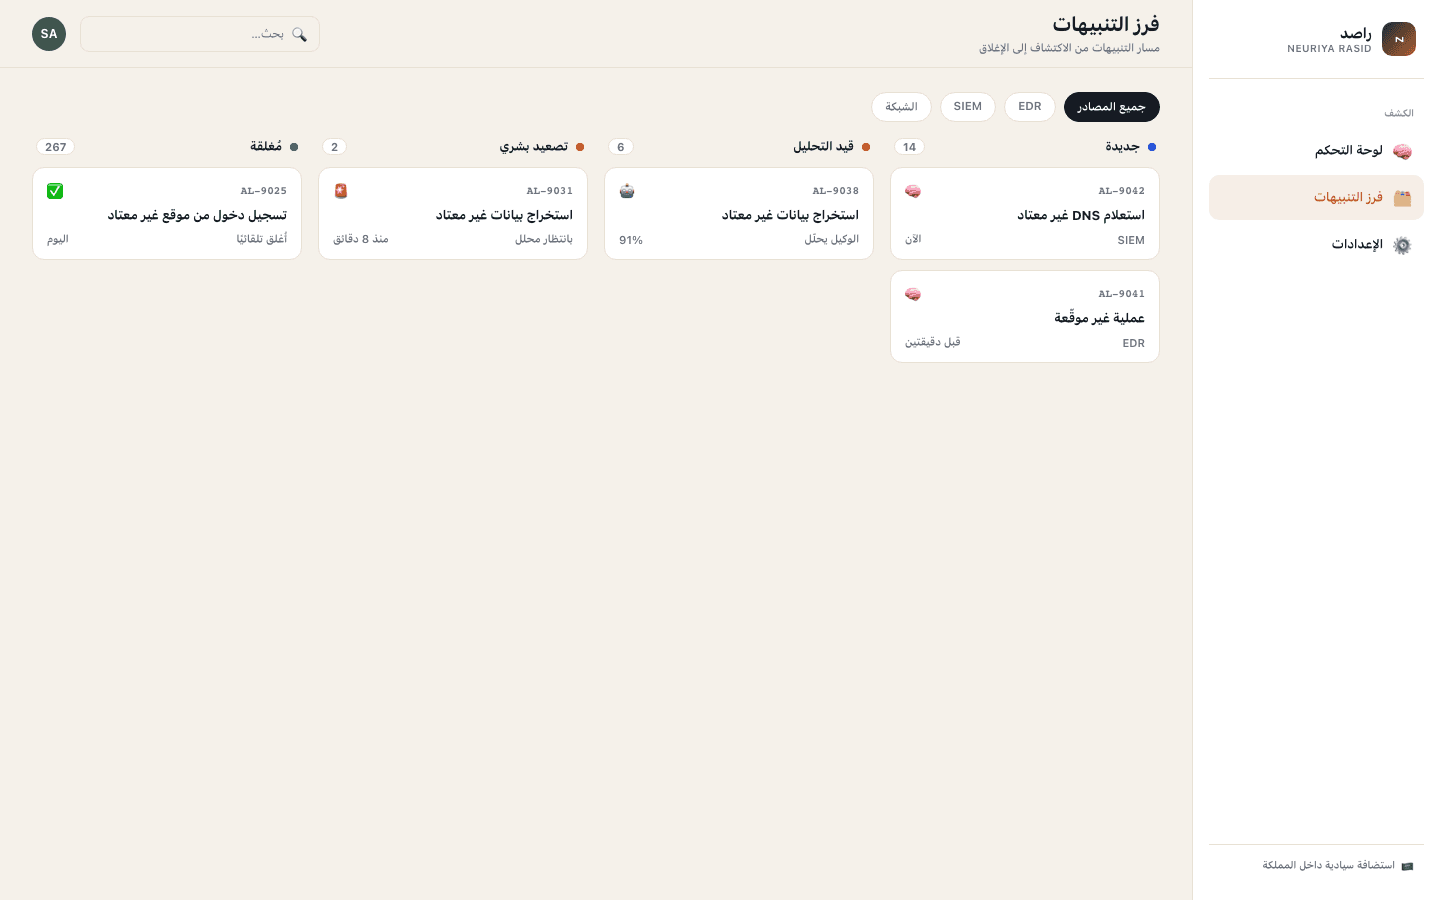The width and height of the screenshot is (1440, 900).
Task: Click the الوكيل يحلّل status text
Action: (832, 239)
